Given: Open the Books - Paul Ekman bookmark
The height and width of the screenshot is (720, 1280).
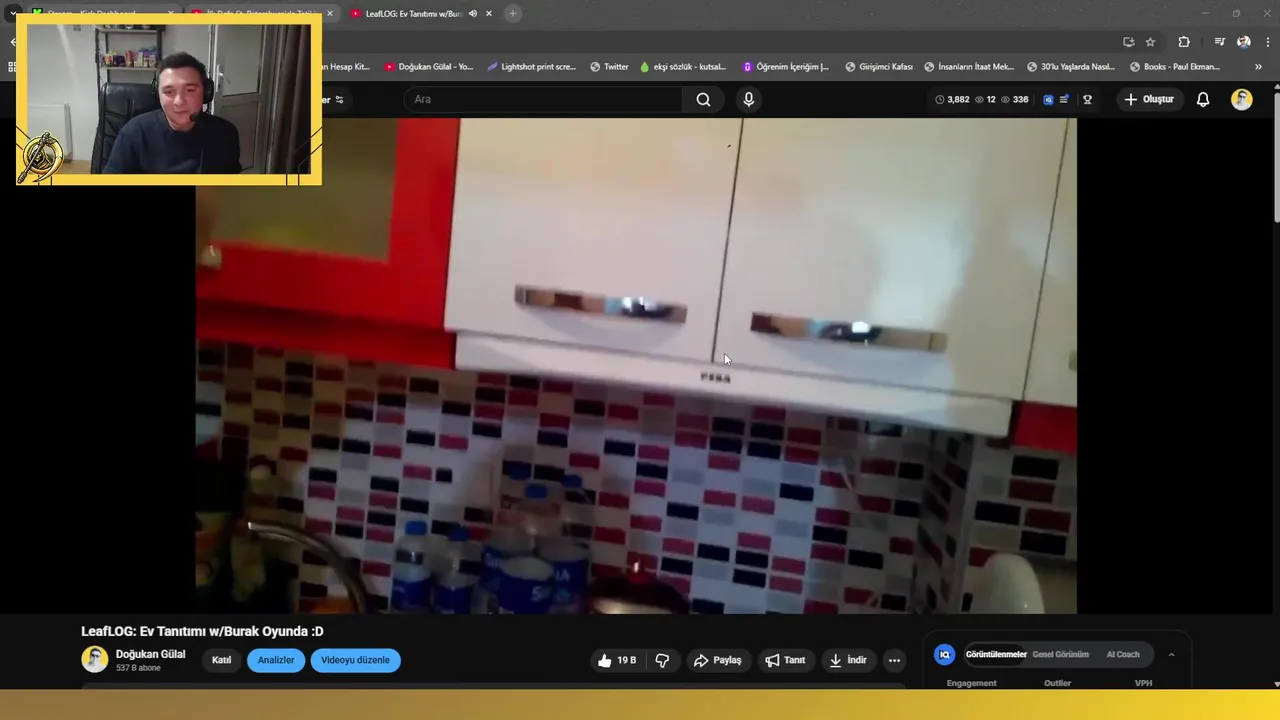Looking at the screenshot, I should 1174,67.
